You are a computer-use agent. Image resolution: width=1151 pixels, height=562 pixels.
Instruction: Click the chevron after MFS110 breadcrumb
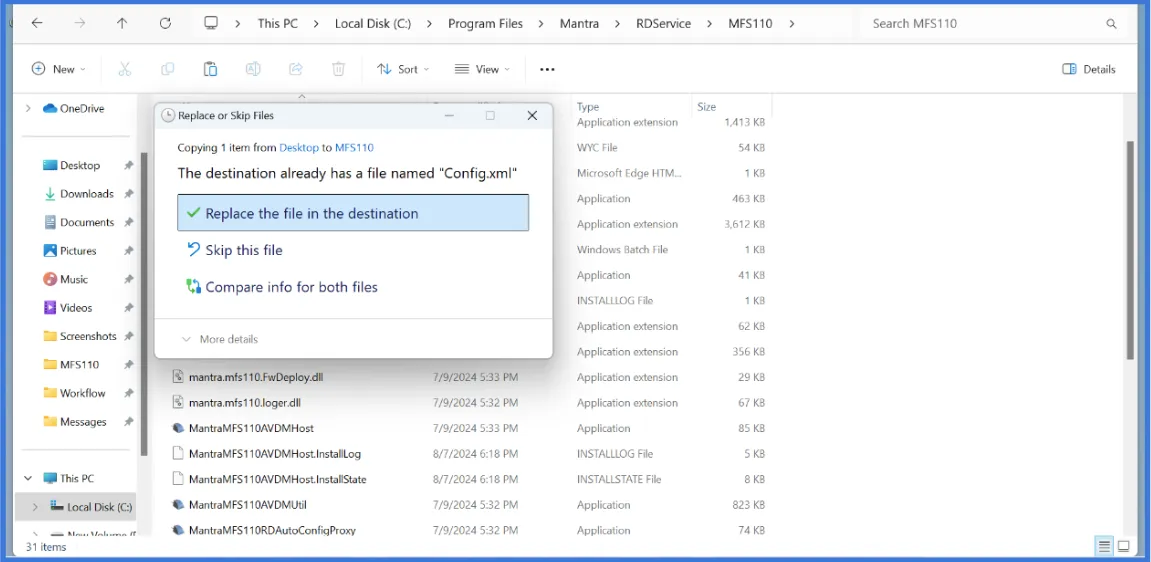coord(791,23)
